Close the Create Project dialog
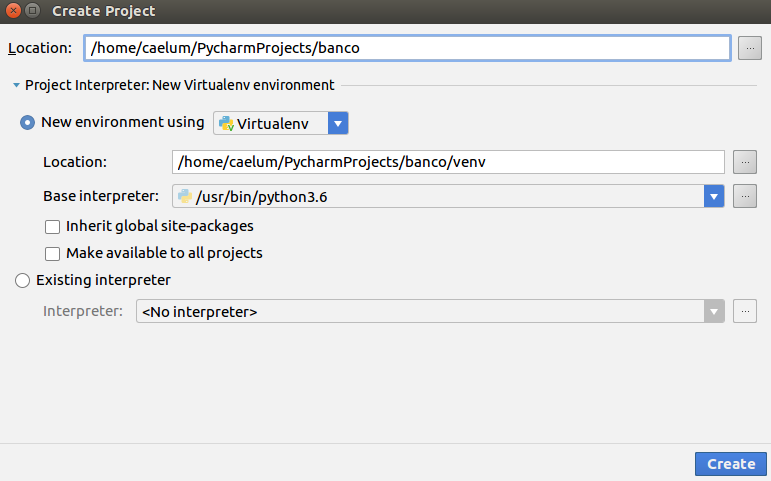 point(13,10)
